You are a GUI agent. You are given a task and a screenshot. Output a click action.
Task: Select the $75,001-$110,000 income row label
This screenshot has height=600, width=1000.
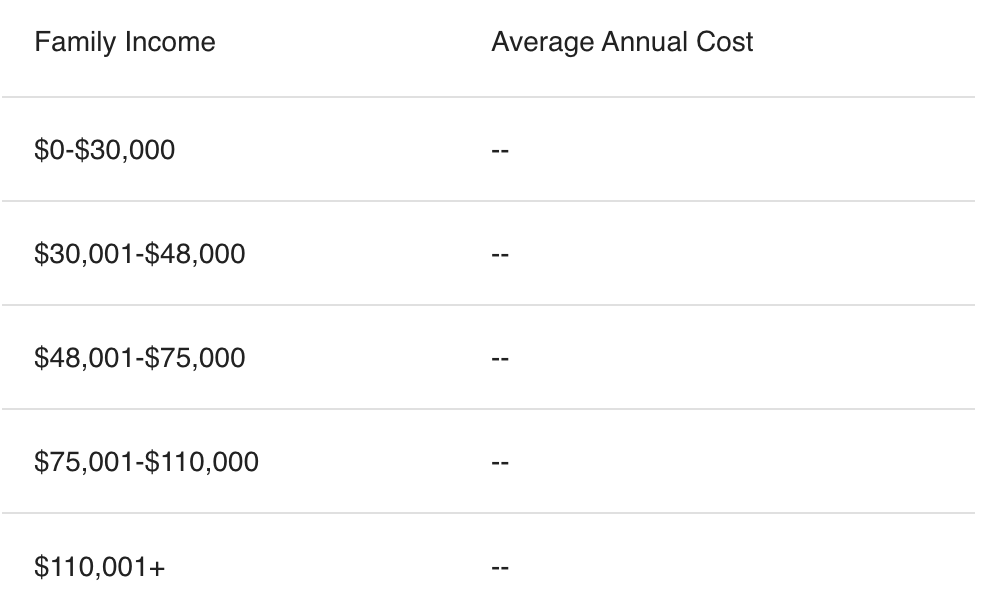pos(147,462)
